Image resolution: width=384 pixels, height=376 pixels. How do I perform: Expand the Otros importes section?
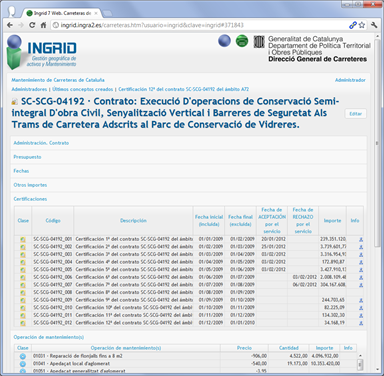click(30, 185)
